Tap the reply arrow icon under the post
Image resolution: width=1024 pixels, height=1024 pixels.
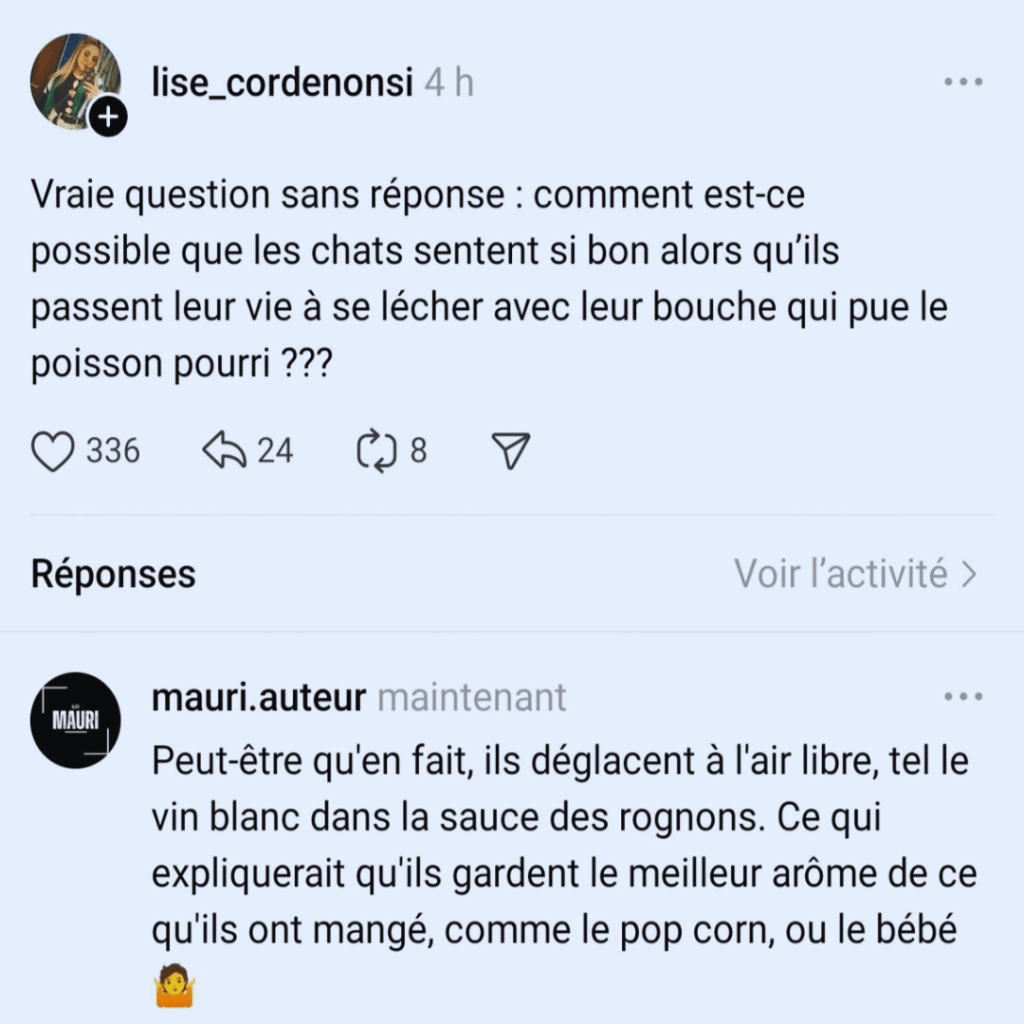(223, 452)
